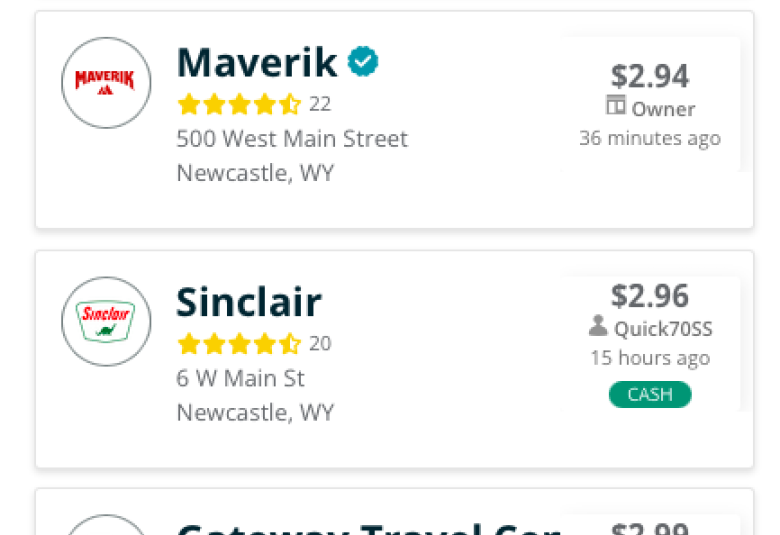Click the Maverik station logo
Screen dimensions: 780x535
106,83
